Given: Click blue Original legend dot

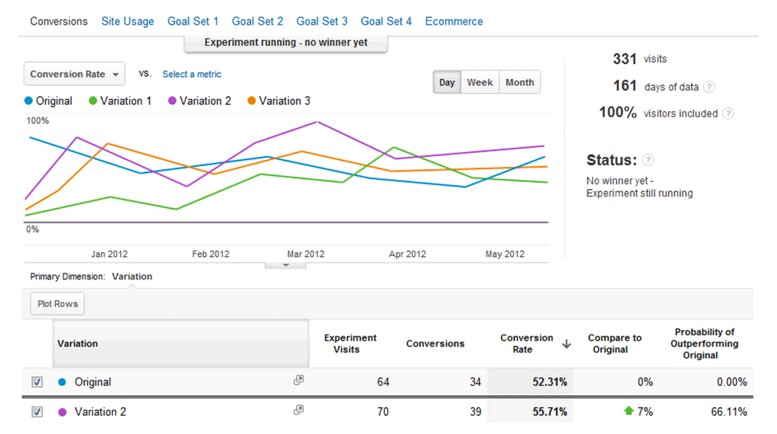Looking at the screenshot, I should (29, 101).
